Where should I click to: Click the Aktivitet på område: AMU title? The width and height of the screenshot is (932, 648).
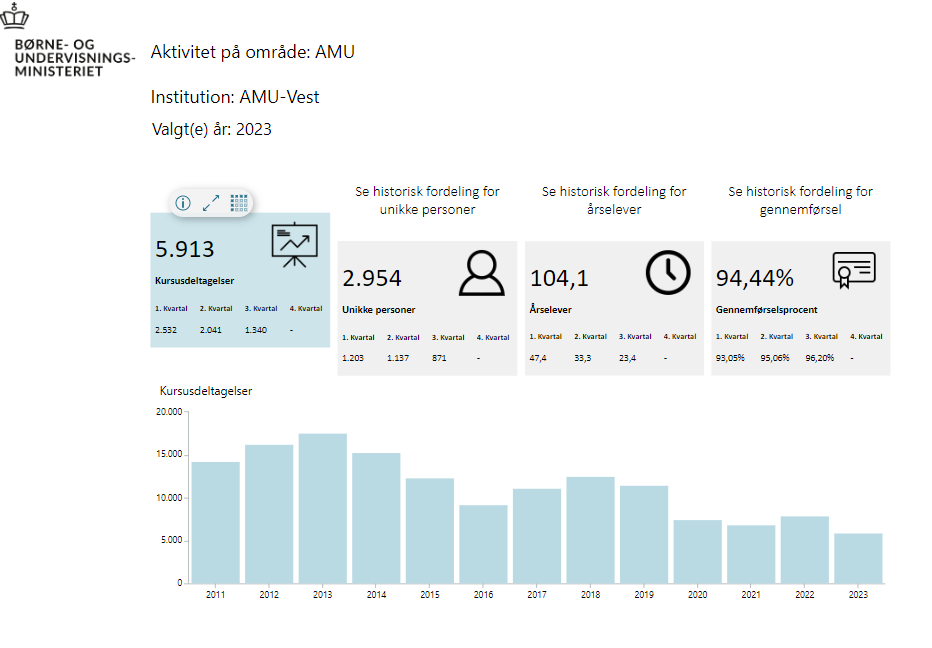(253, 52)
